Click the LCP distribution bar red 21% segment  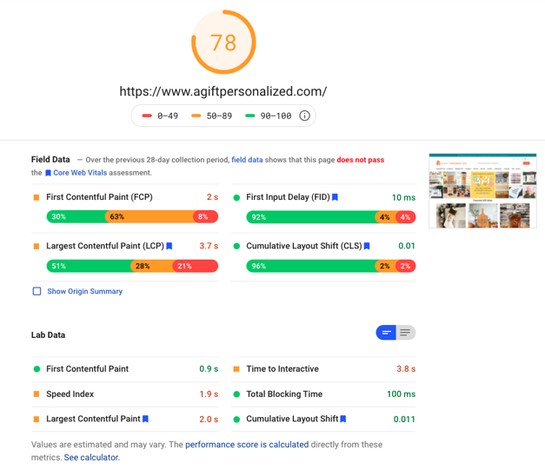click(195, 266)
